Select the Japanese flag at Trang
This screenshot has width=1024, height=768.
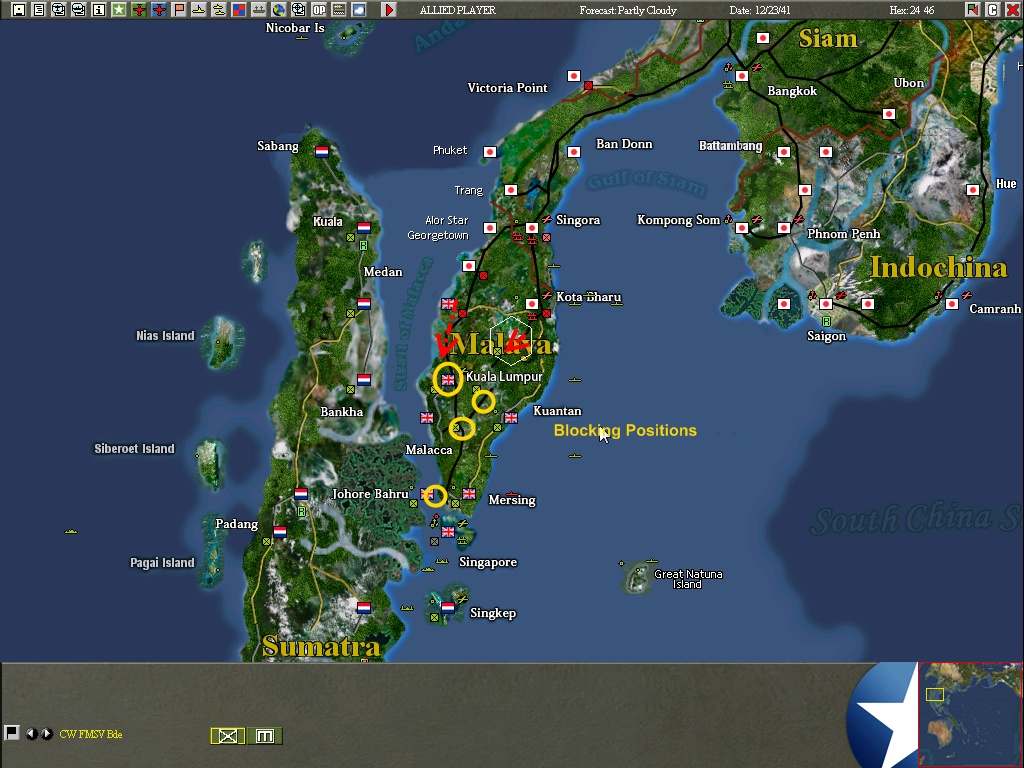(511, 190)
